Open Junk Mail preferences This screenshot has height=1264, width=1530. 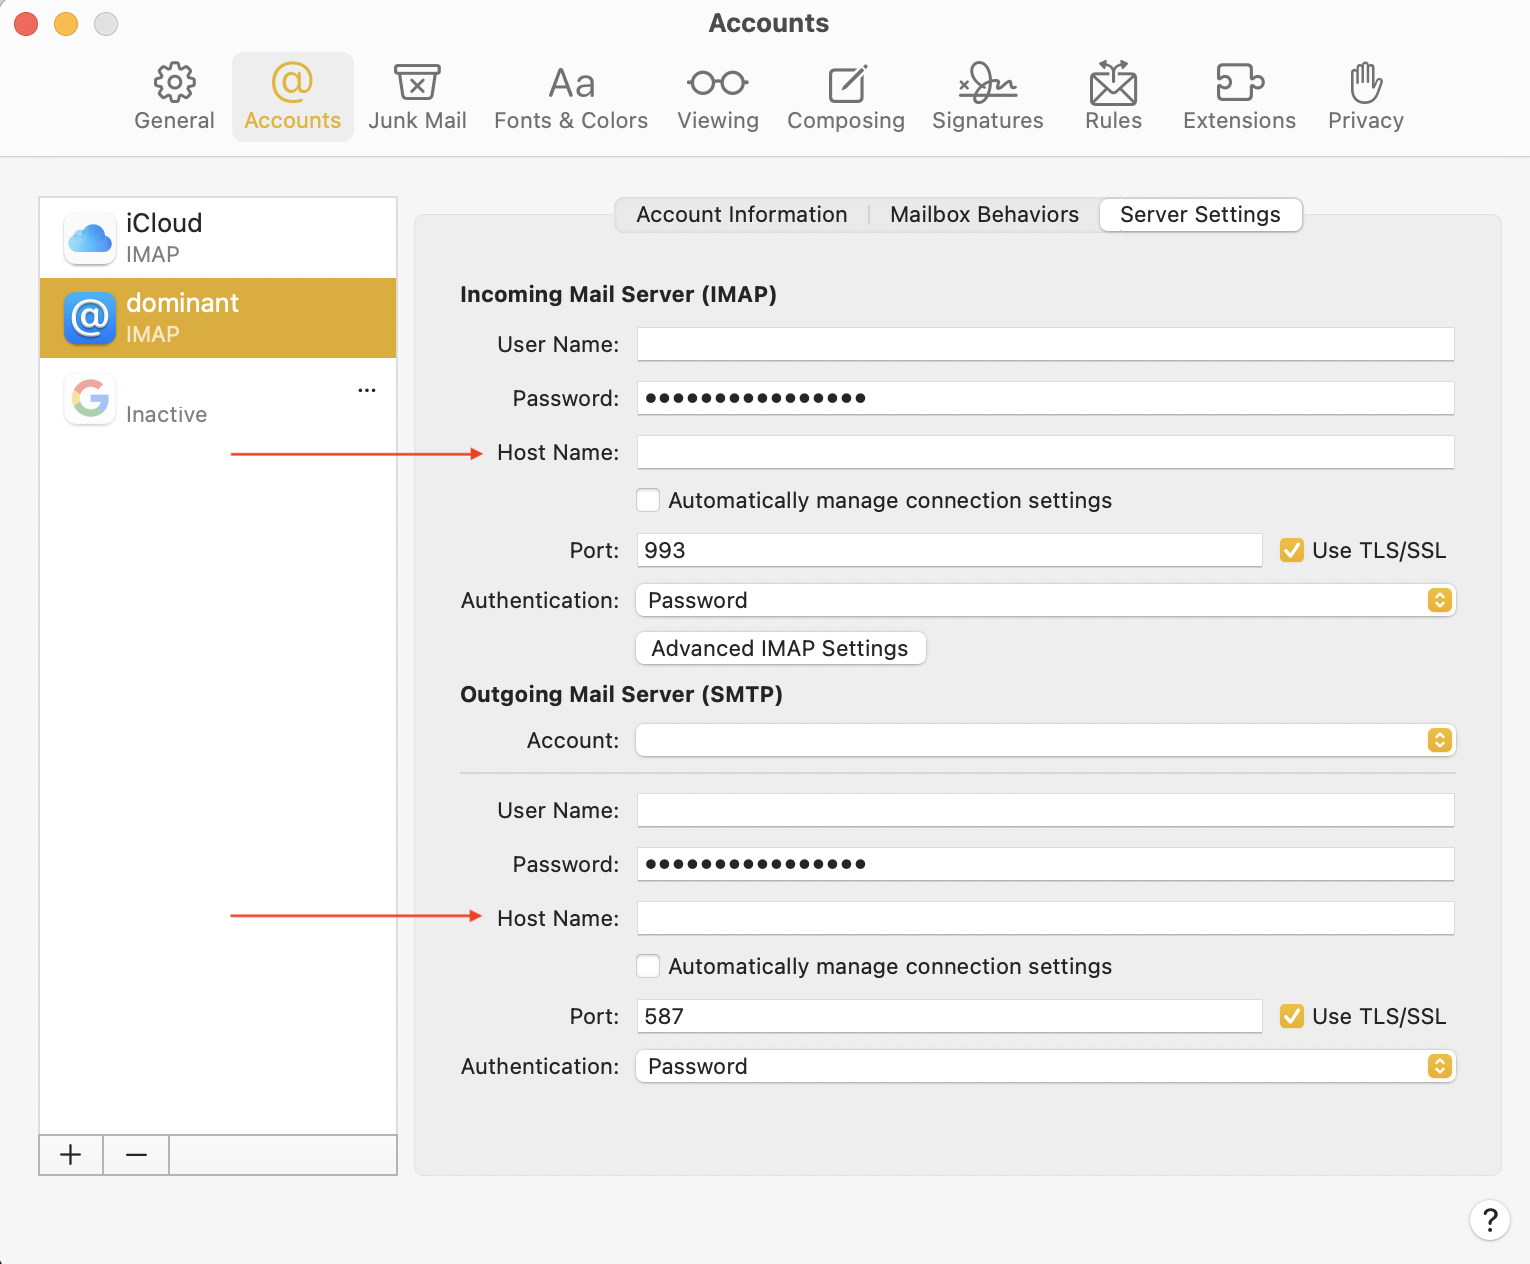[x=417, y=97]
